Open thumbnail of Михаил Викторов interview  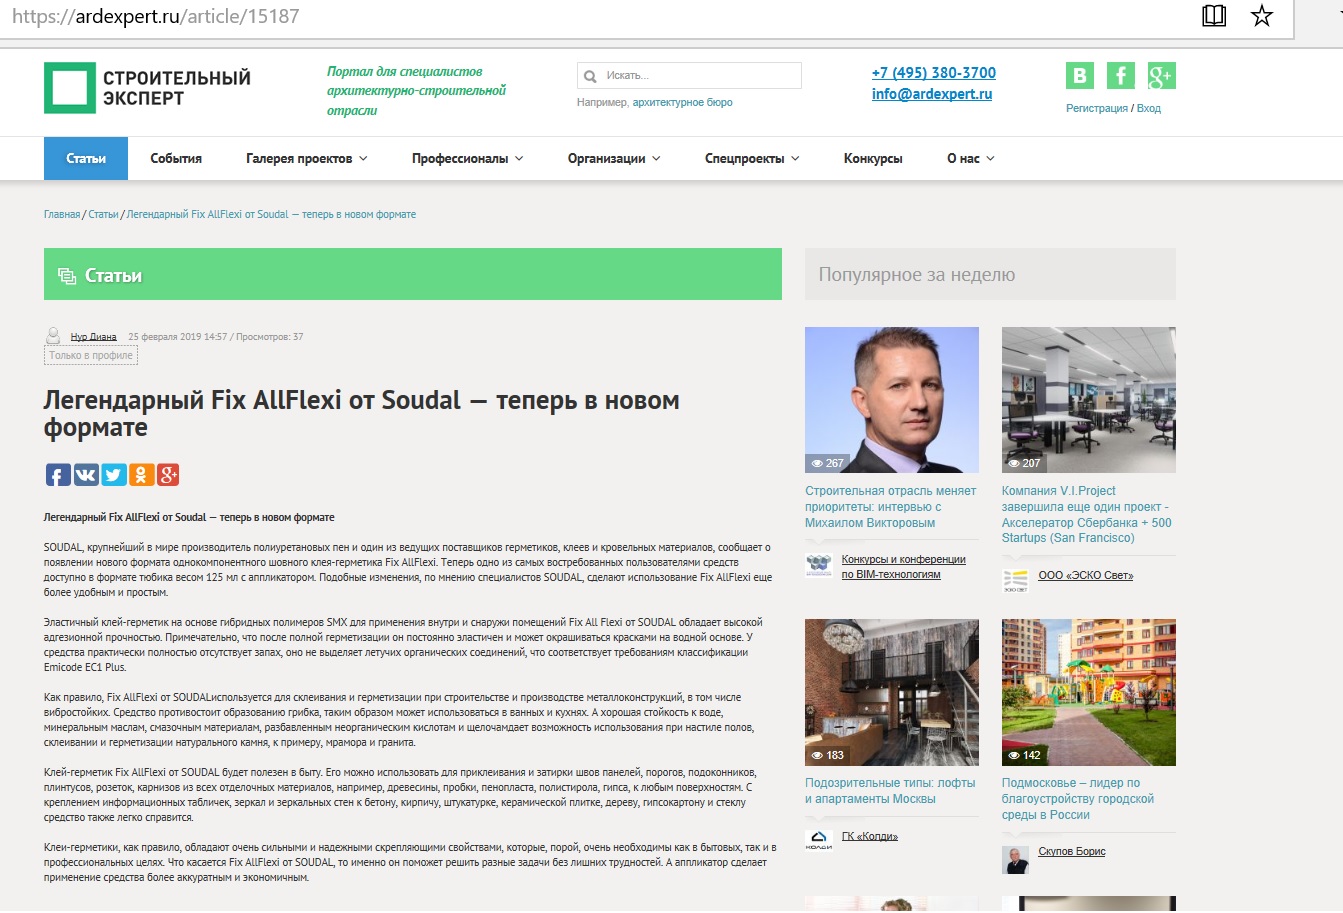892,400
